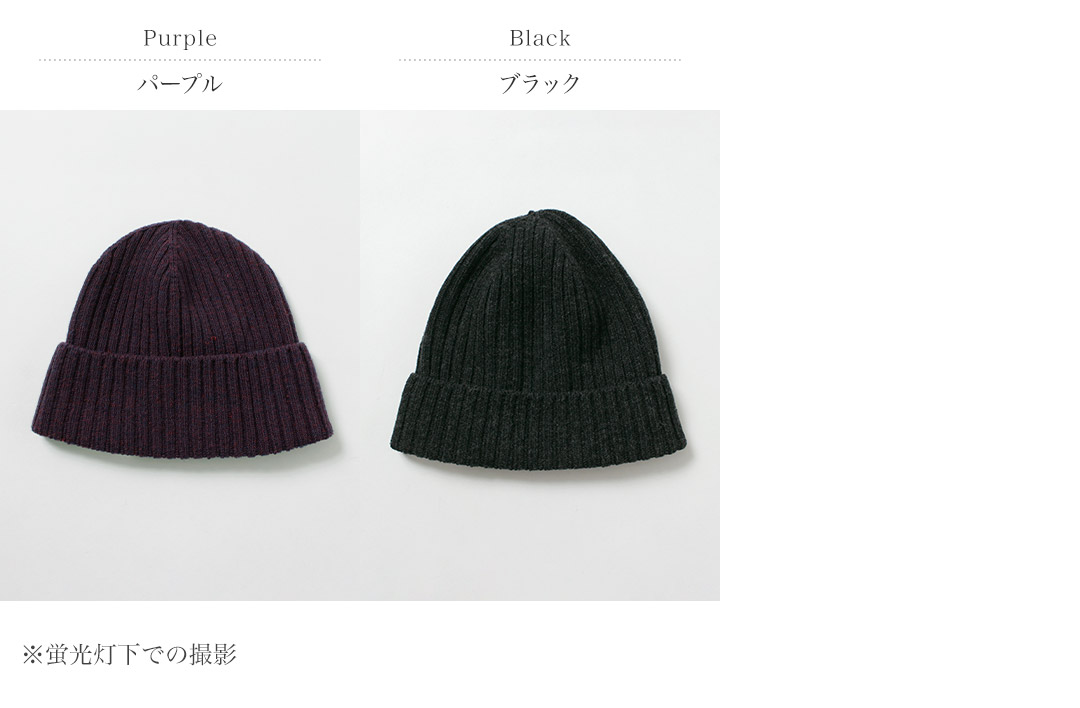This screenshot has height=708, width=1080.
Task: Select the Purple heading text
Action: [180, 38]
